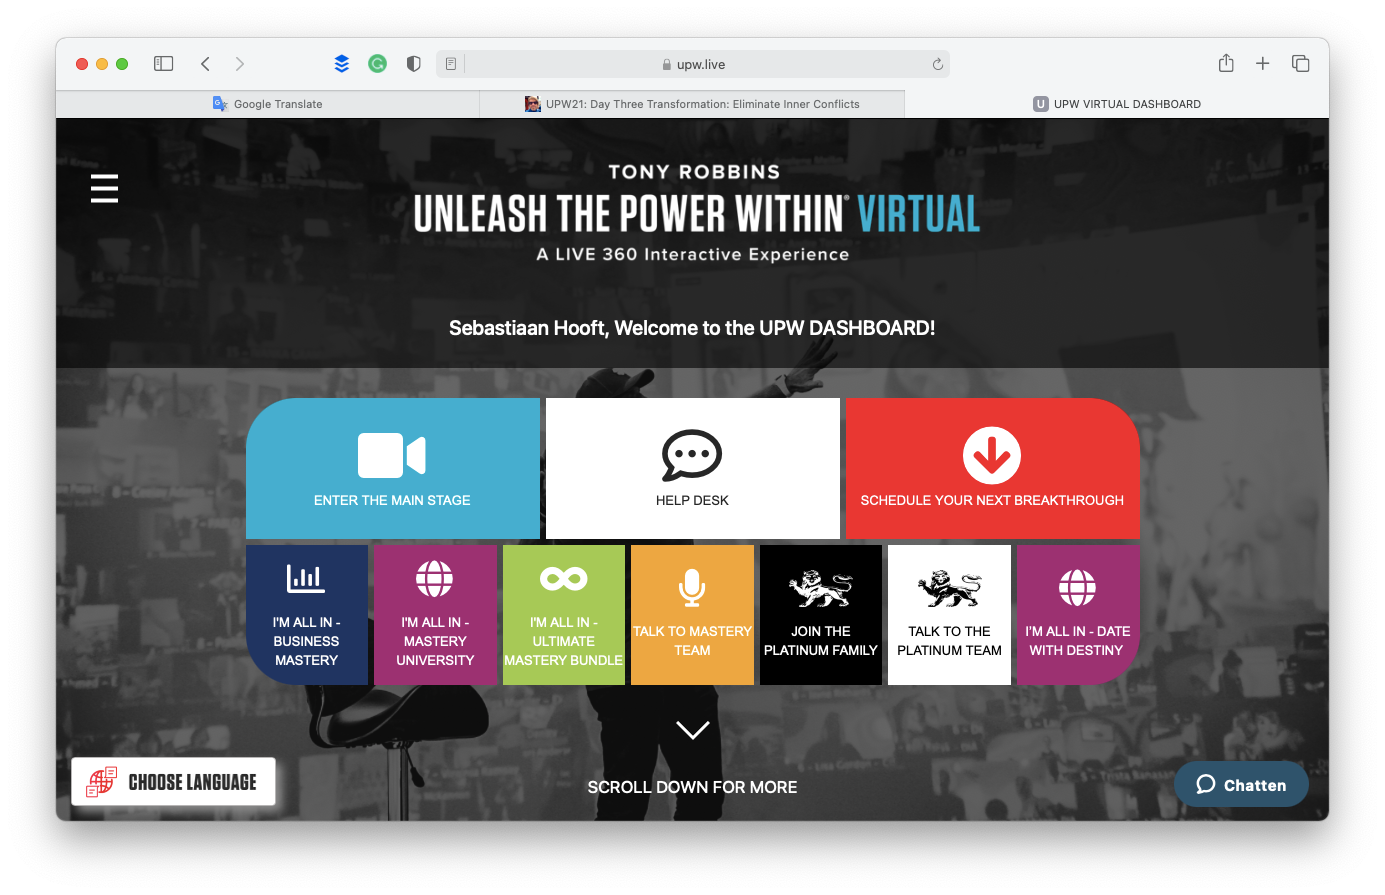Toggle the Safari sidebar
The image size is (1385, 895).
click(x=164, y=64)
